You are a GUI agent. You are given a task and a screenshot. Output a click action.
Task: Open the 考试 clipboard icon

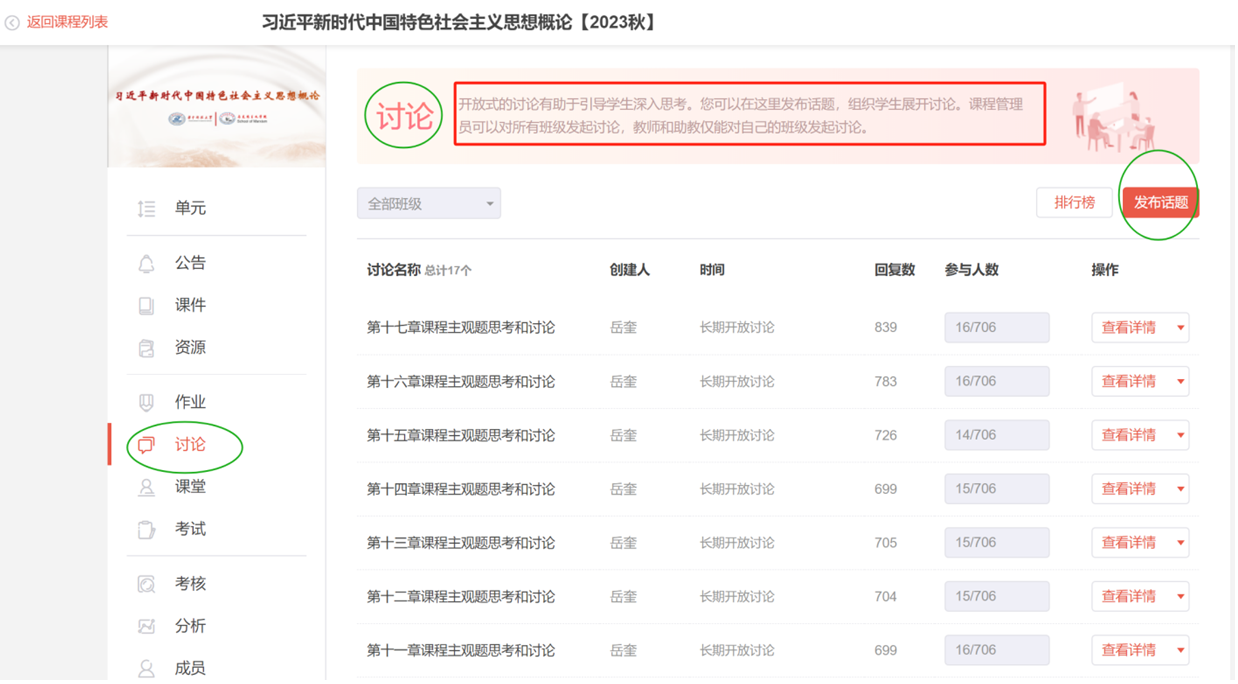click(146, 529)
